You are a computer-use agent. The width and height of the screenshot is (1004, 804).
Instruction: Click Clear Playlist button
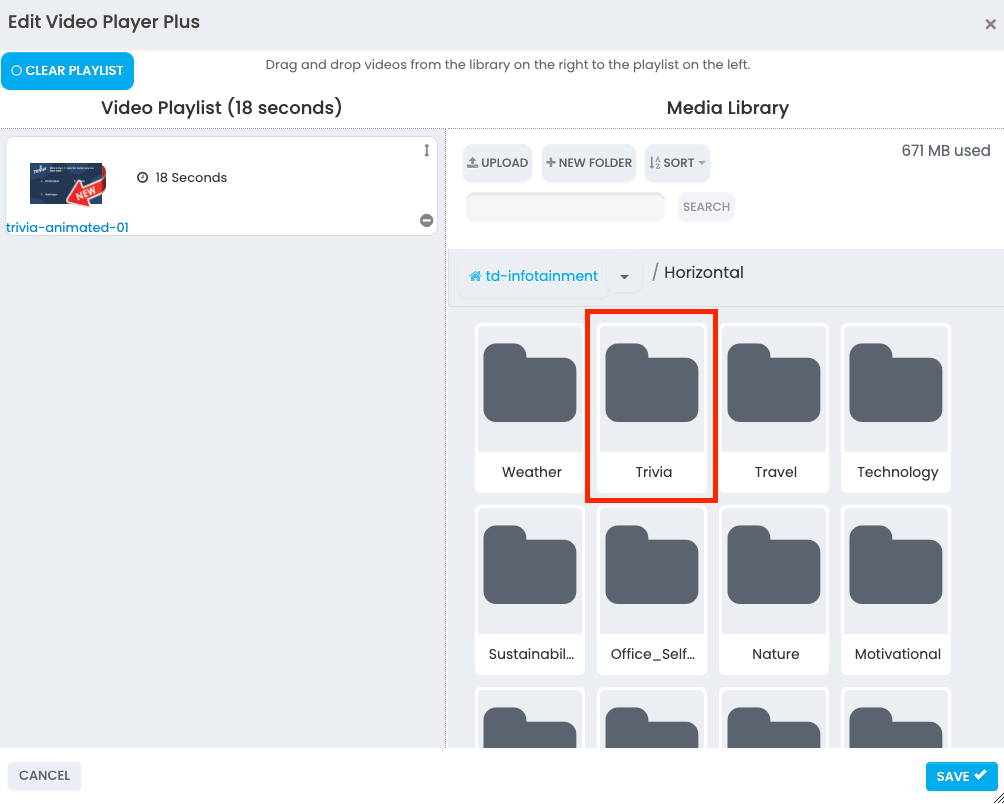coord(67,70)
